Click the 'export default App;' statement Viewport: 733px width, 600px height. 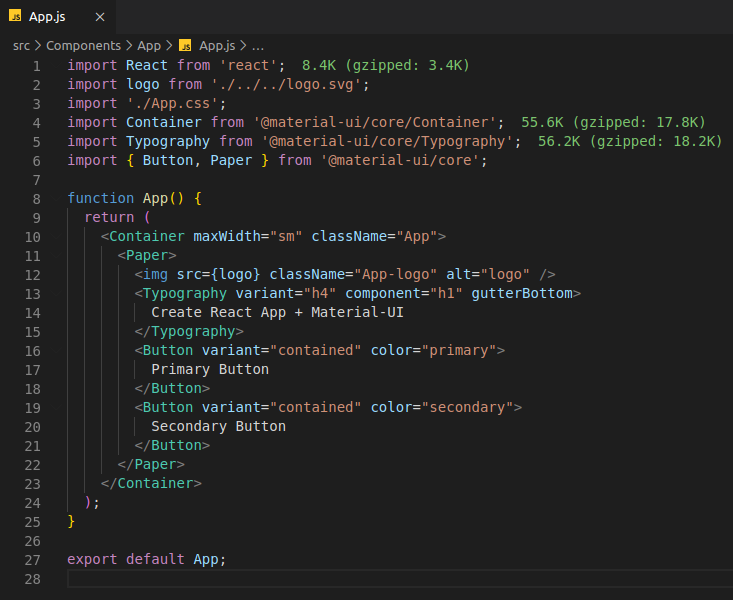[x=146, y=559]
